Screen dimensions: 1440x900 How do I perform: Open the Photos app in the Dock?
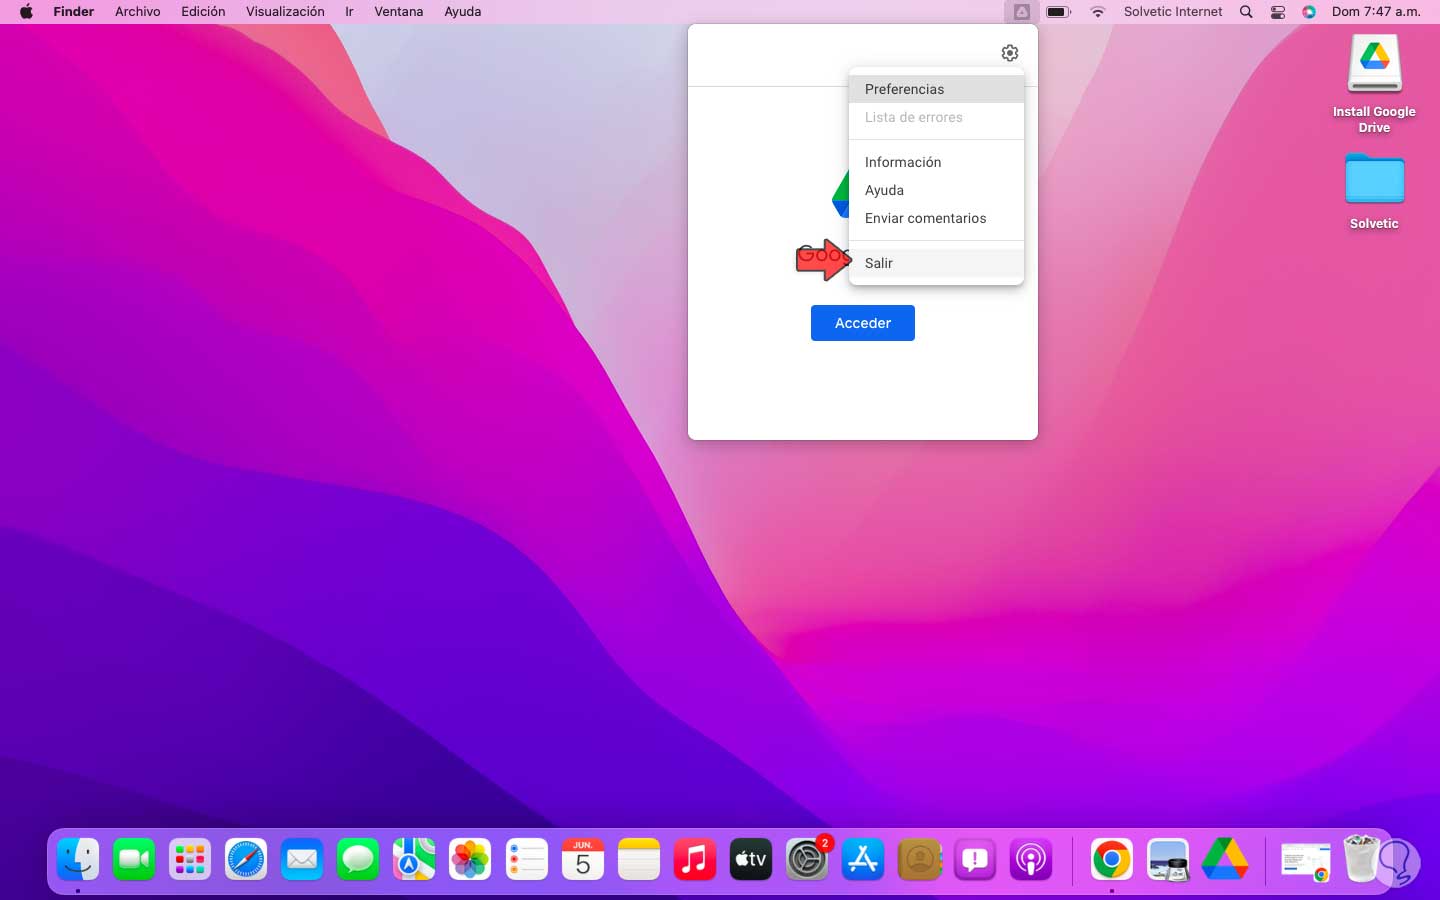click(470, 859)
